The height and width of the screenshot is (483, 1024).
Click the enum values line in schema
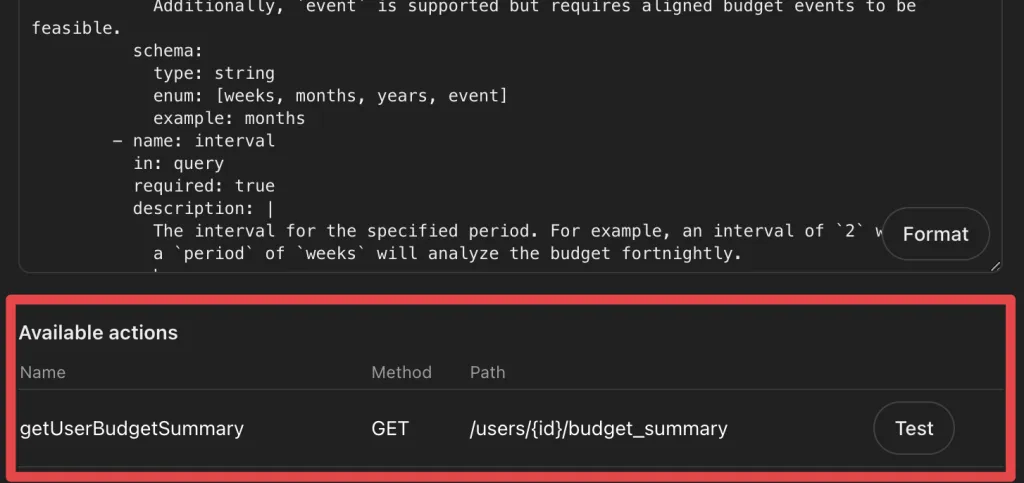(x=330, y=96)
